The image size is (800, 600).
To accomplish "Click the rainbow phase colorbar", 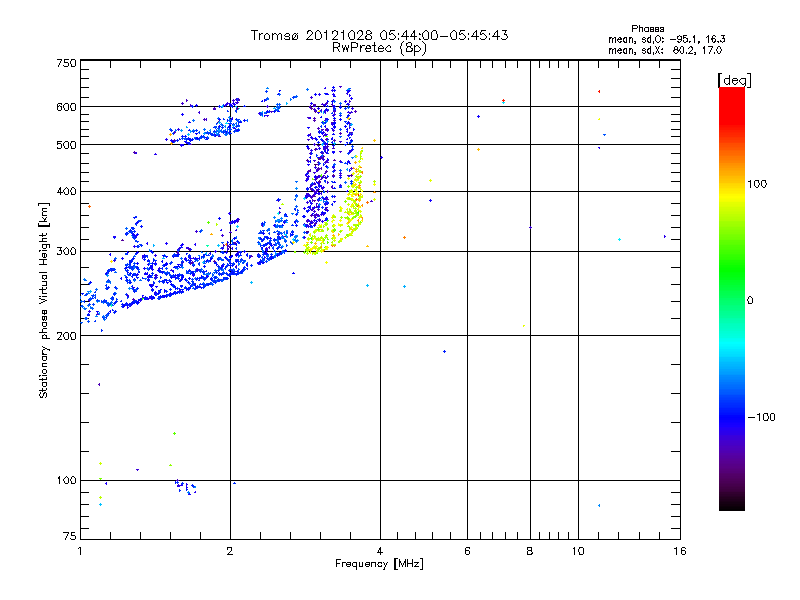I will (x=732, y=299).
